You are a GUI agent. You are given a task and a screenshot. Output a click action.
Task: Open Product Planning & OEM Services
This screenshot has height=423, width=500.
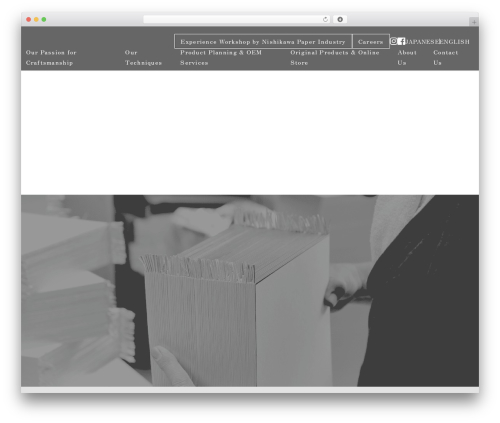[x=221, y=57]
